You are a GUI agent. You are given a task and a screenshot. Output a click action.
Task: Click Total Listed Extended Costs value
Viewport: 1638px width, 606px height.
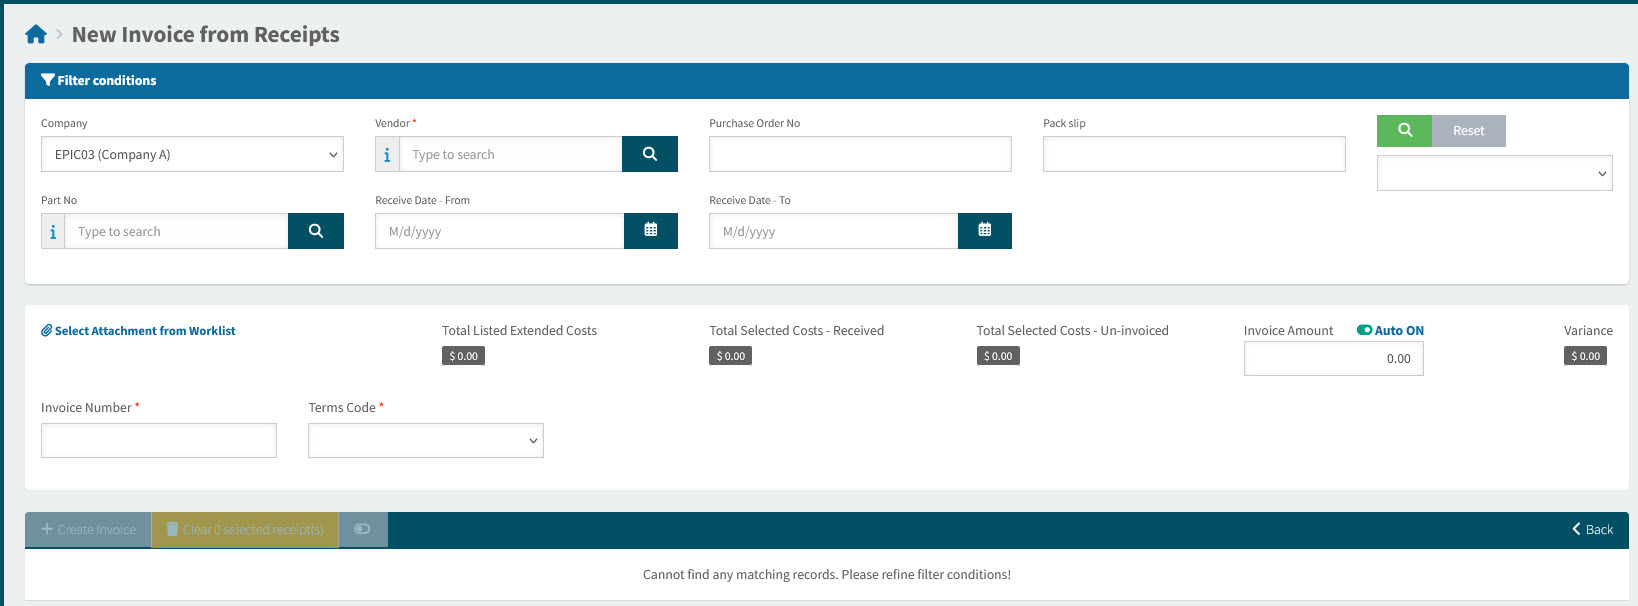pyautogui.click(x=463, y=356)
